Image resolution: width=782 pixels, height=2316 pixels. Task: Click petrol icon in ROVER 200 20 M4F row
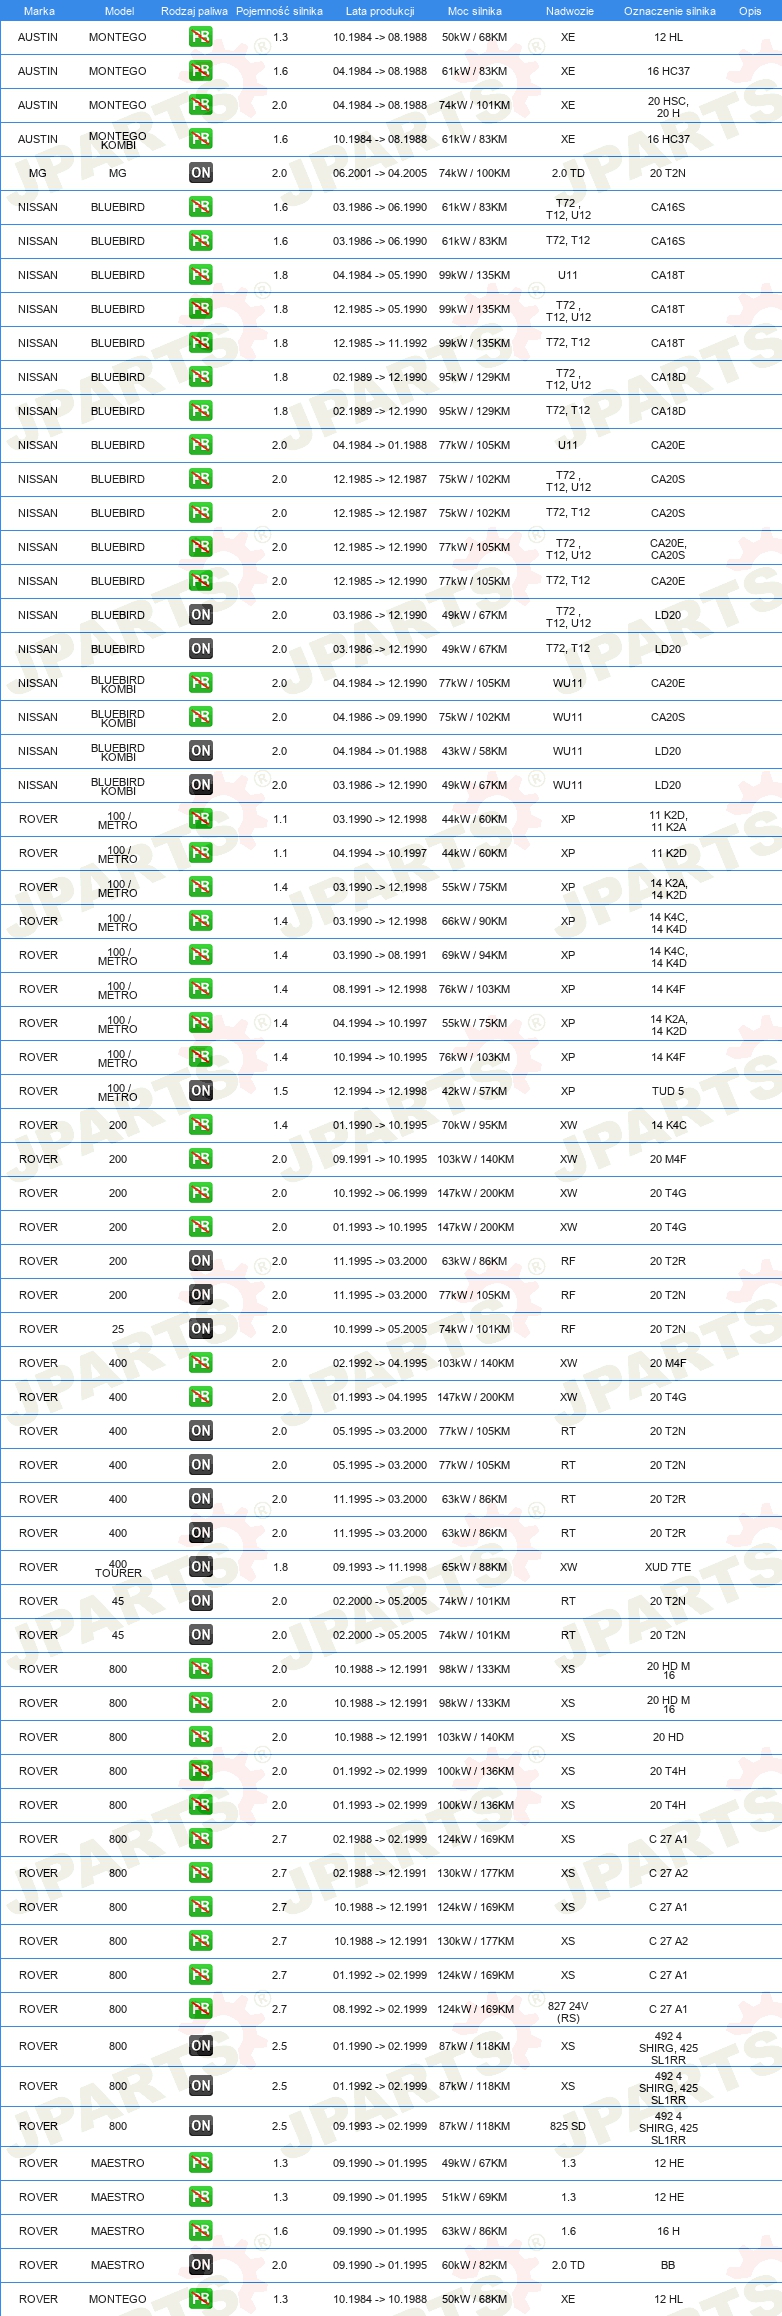click(201, 1159)
